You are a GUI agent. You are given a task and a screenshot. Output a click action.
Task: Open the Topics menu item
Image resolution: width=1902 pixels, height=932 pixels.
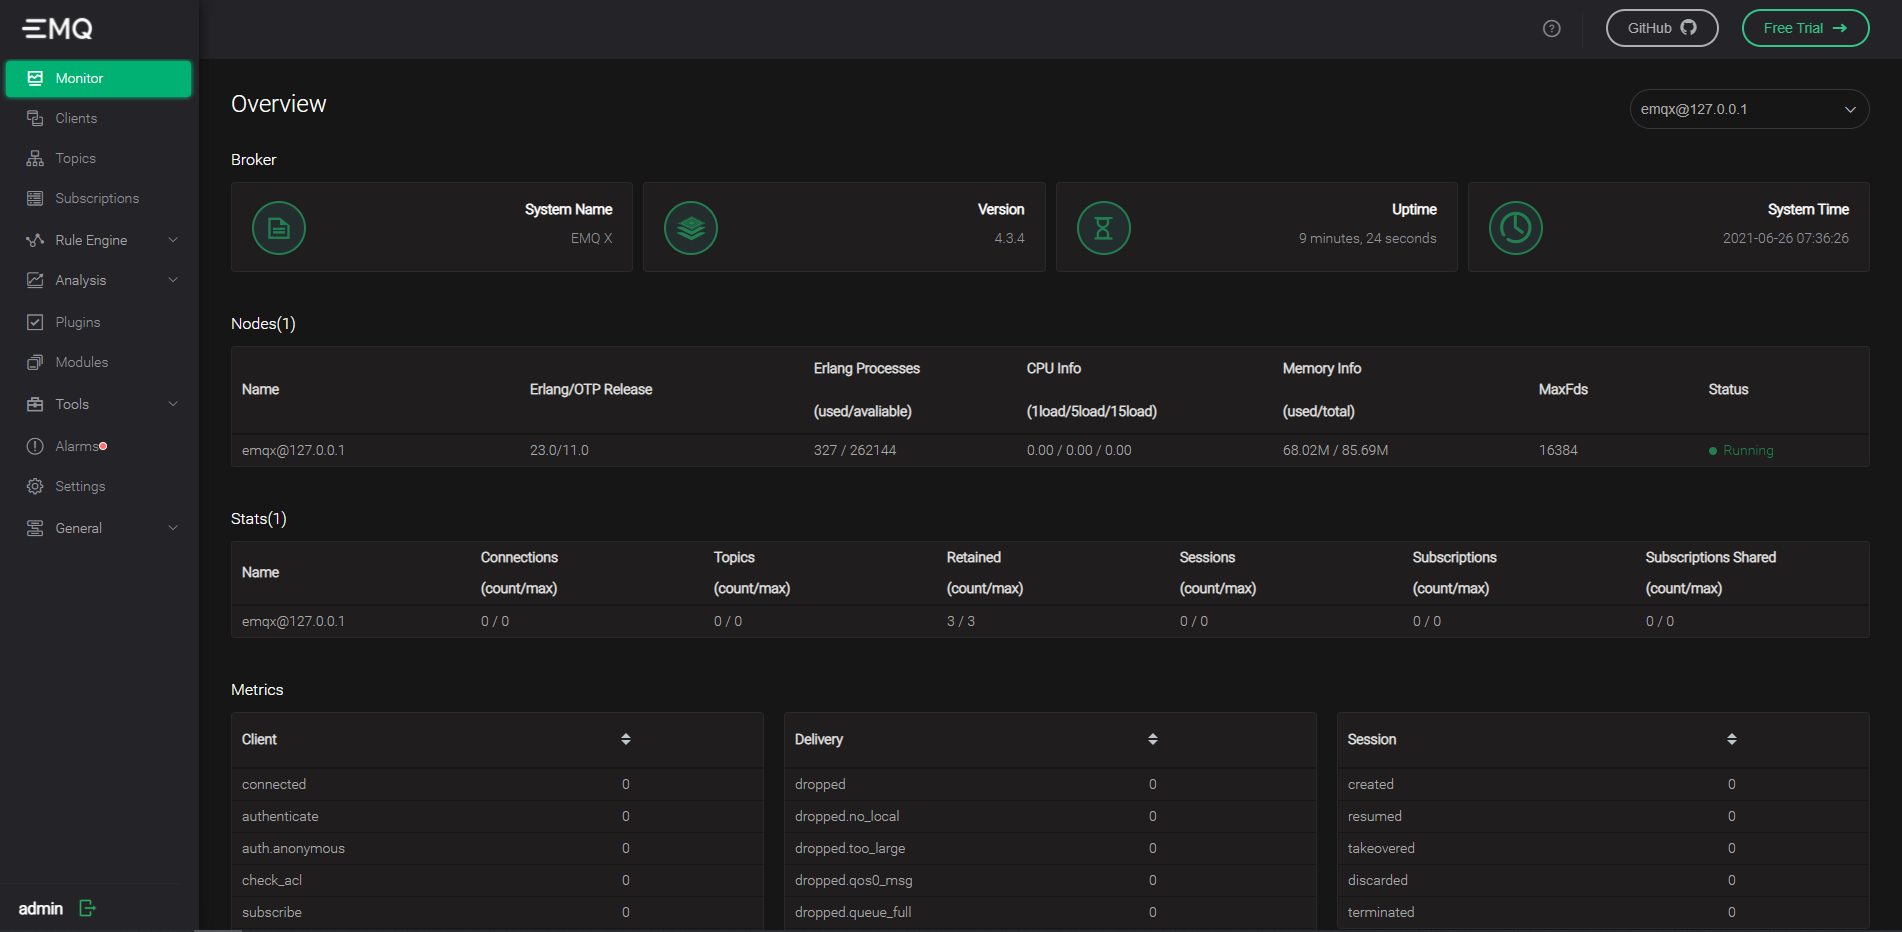tap(98, 158)
